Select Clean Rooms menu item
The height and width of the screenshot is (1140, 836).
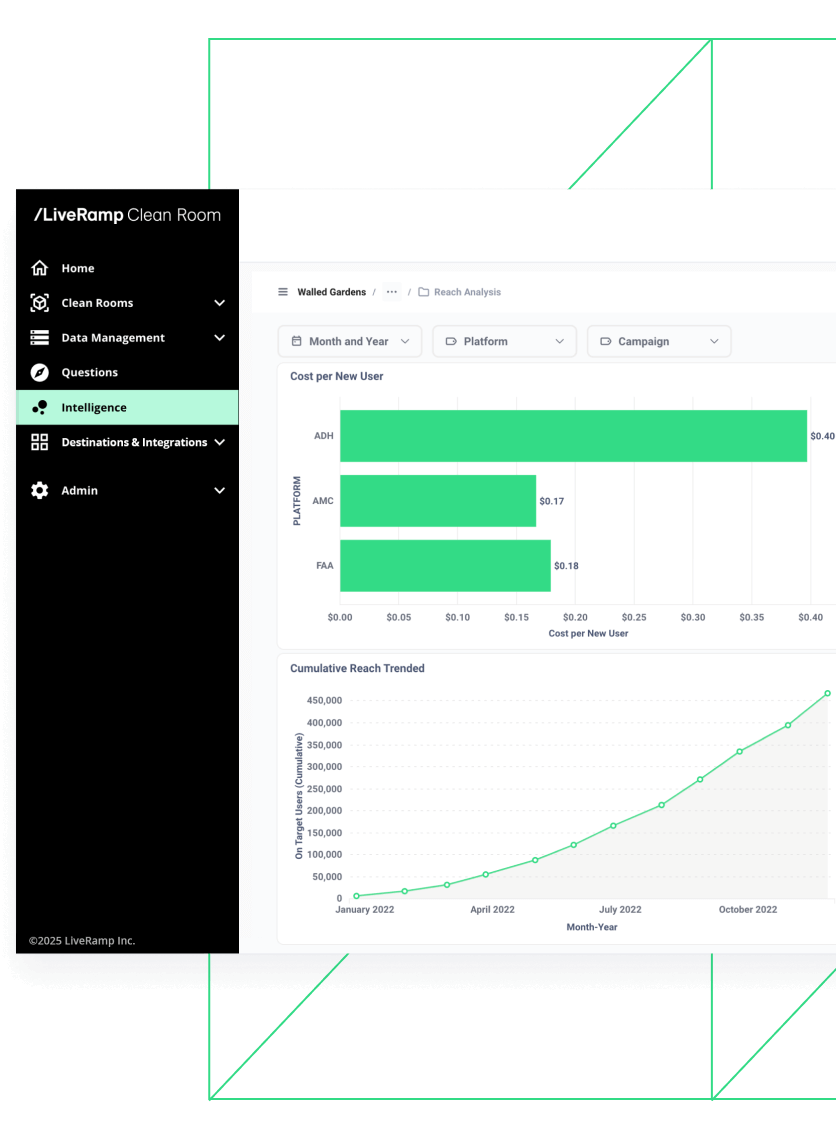127,303
